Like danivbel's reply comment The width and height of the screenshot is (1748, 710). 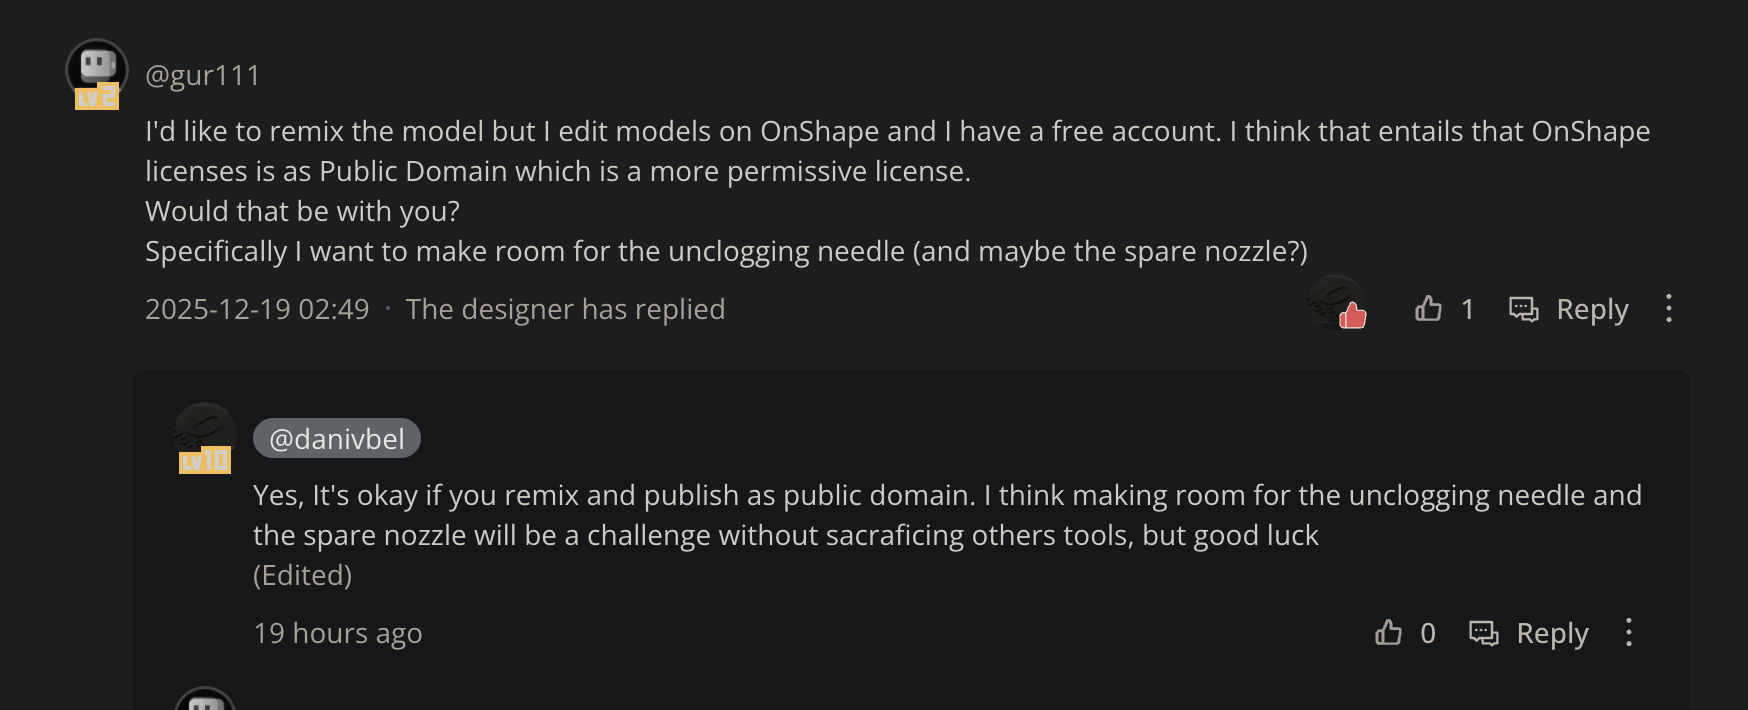(1388, 633)
